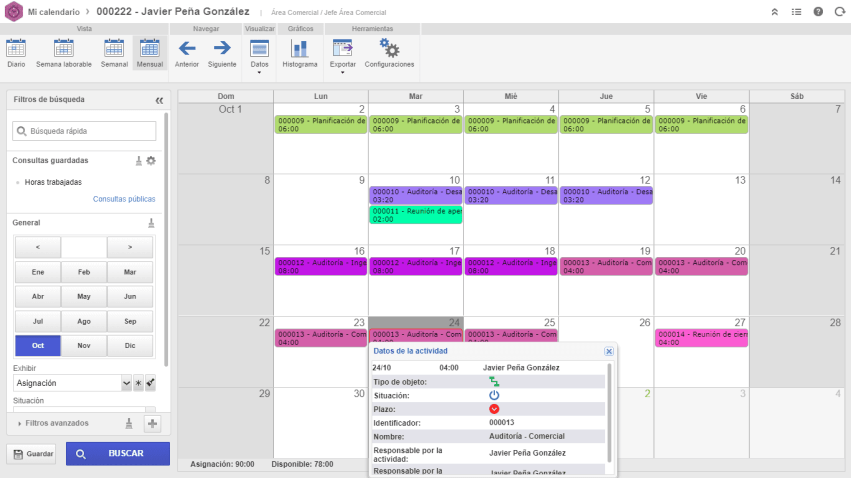This screenshot has height=478, width=851.
Task: Go to Anterior period arrow
Action: [x=186, y=52]
